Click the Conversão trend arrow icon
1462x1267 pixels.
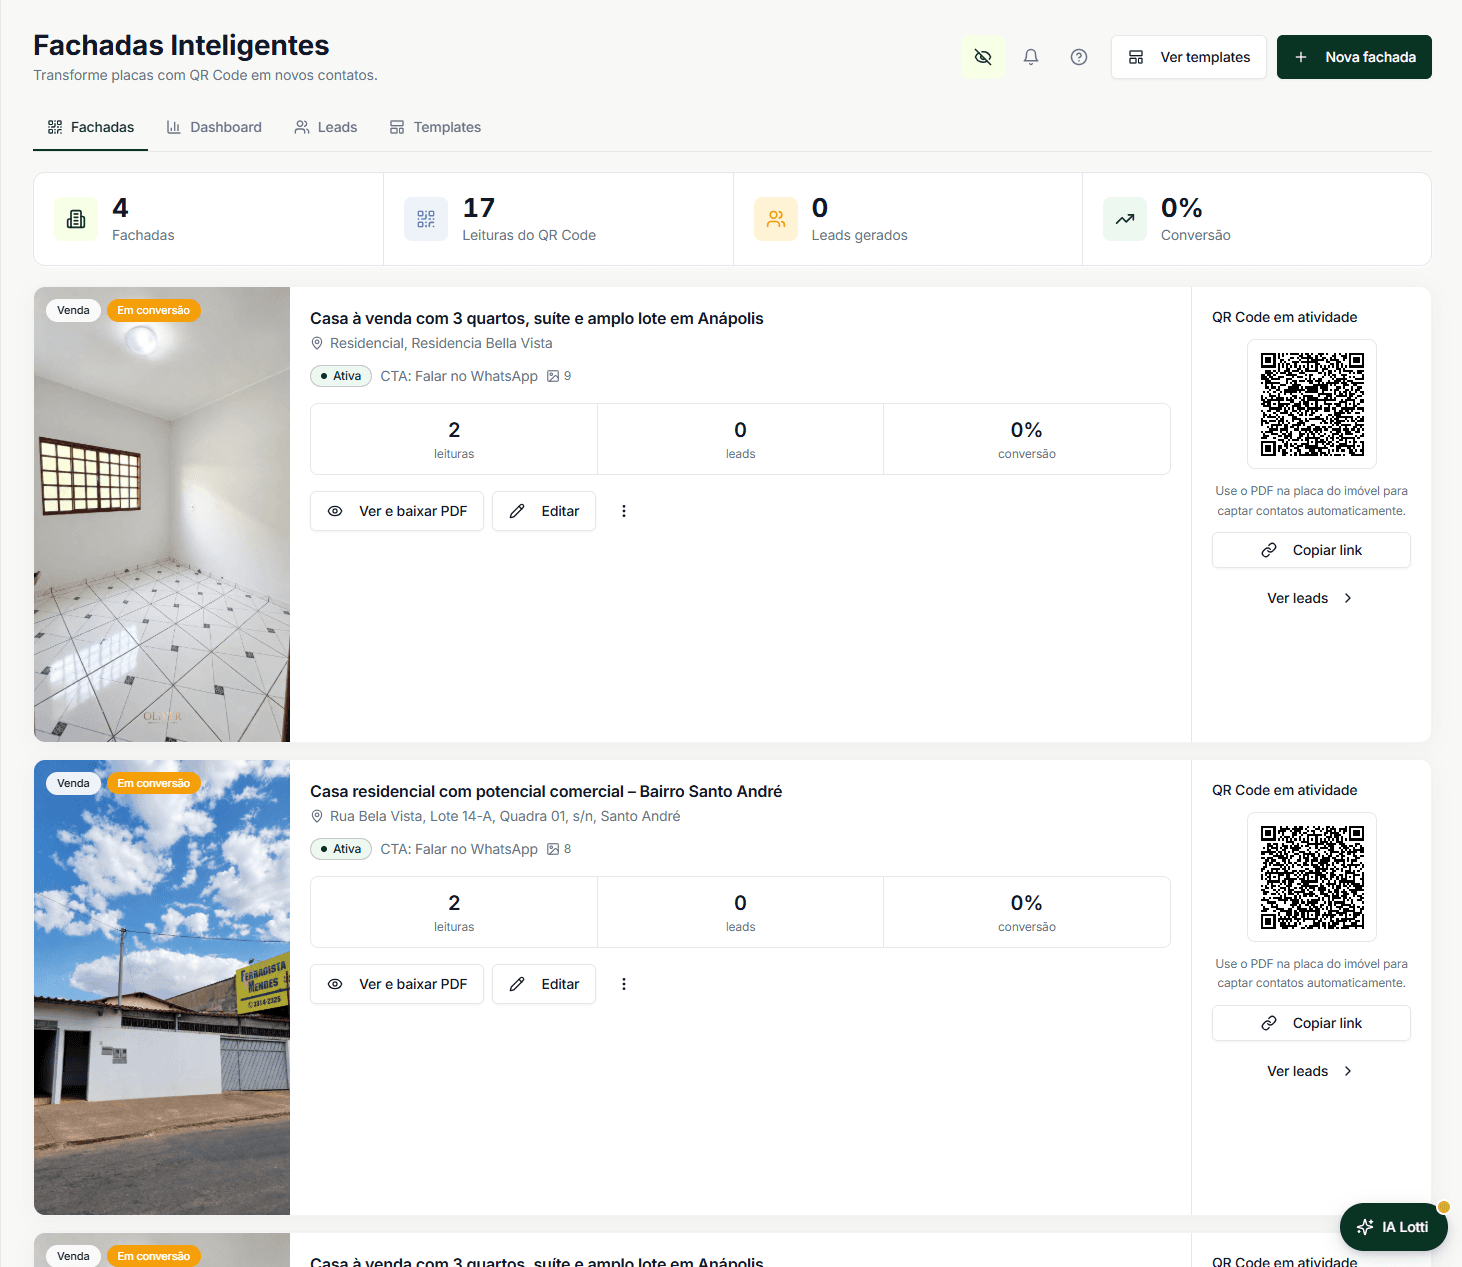1125,219
